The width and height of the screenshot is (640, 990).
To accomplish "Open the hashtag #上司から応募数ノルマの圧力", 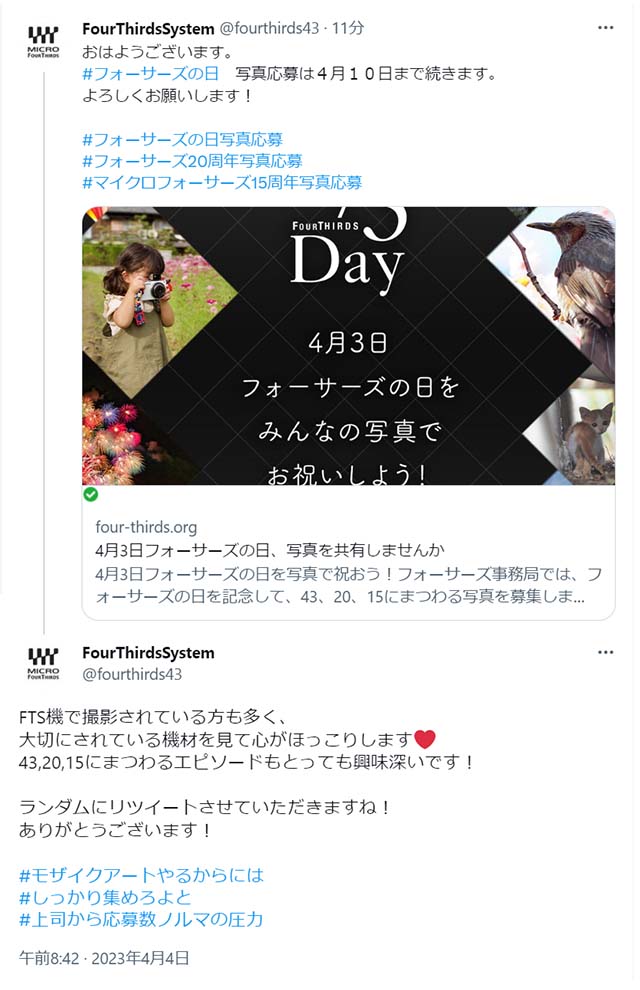I will (x=141, y=919).
